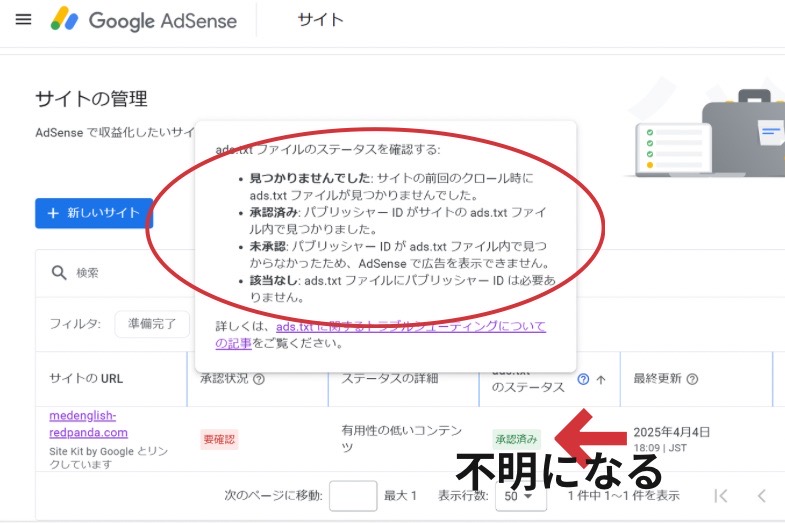Click the 2025年4月4日 last updated date
785x523 pixels.
671,432
